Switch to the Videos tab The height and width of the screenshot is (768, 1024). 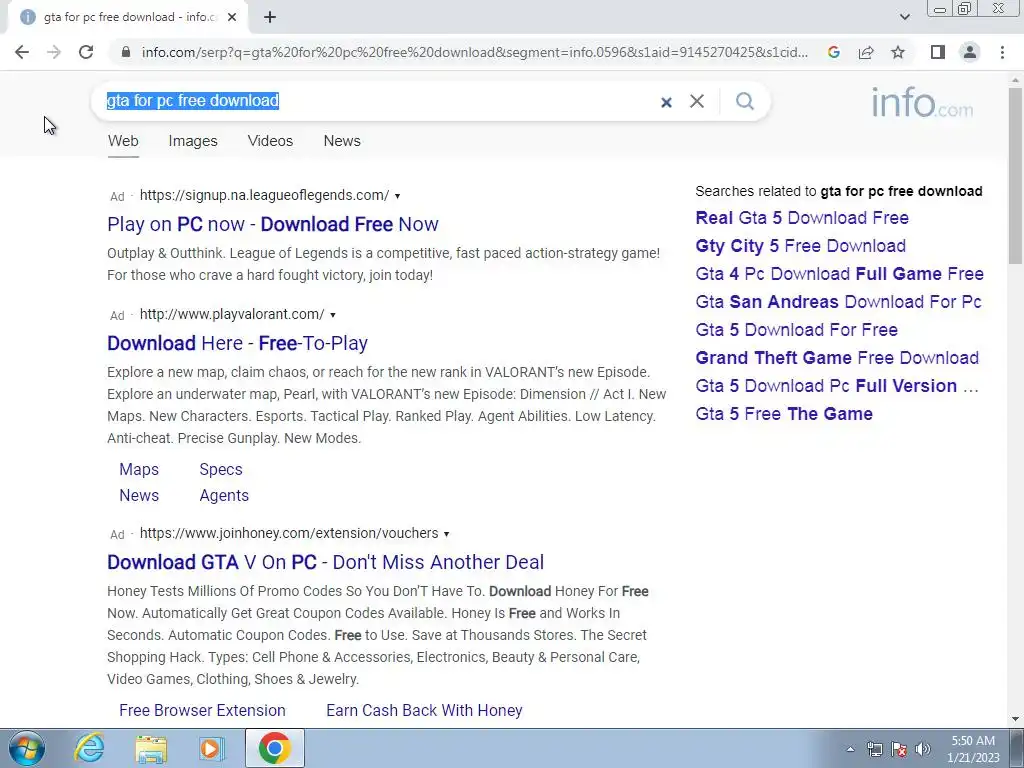tap(270, 140)
